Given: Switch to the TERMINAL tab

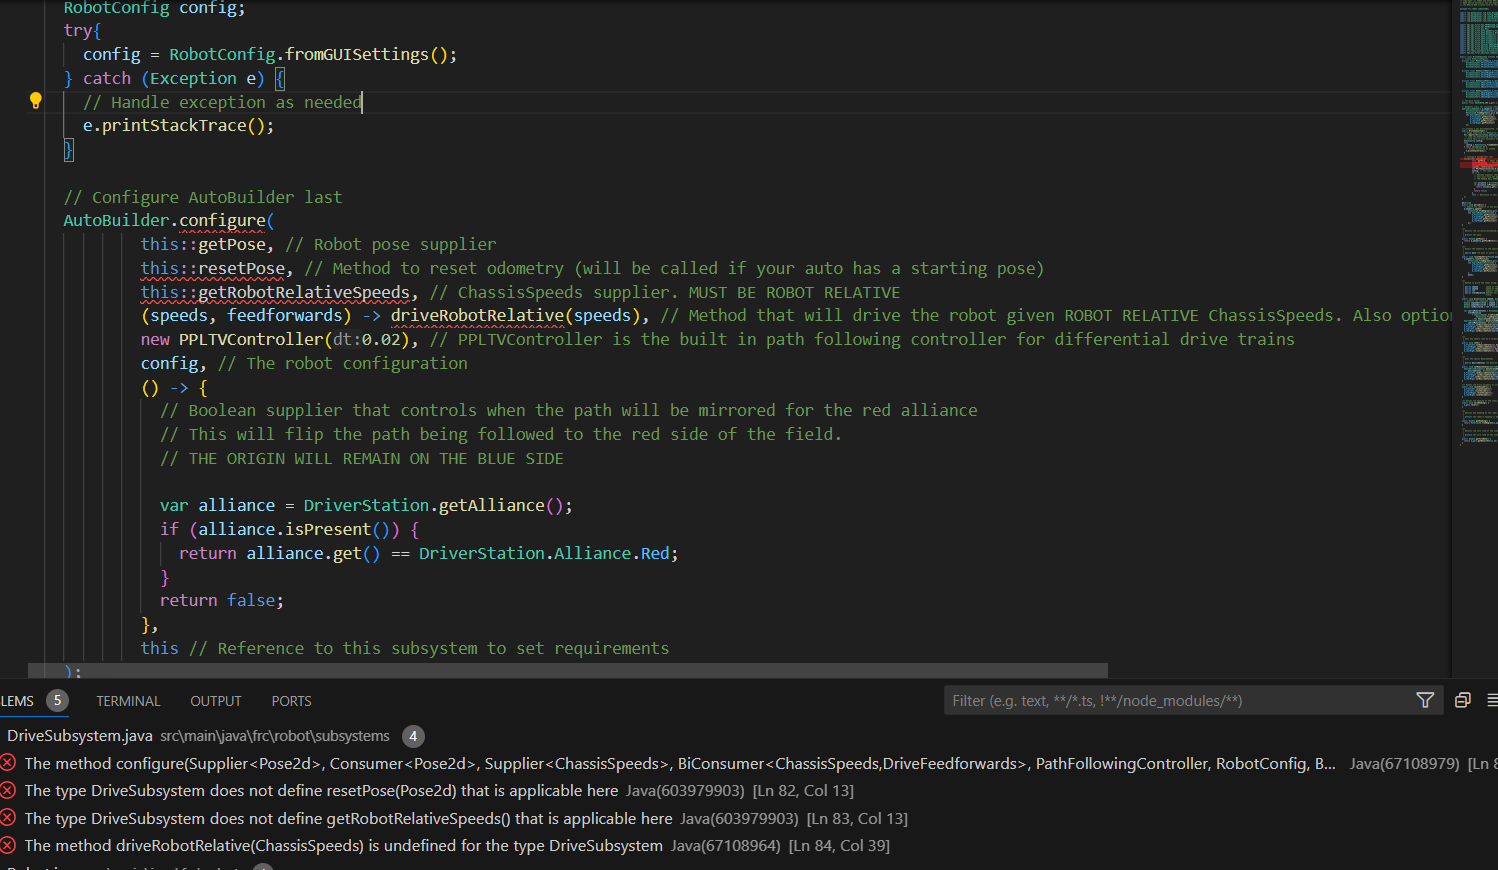Looking at the screenshot, I should (x=128, y=701).
